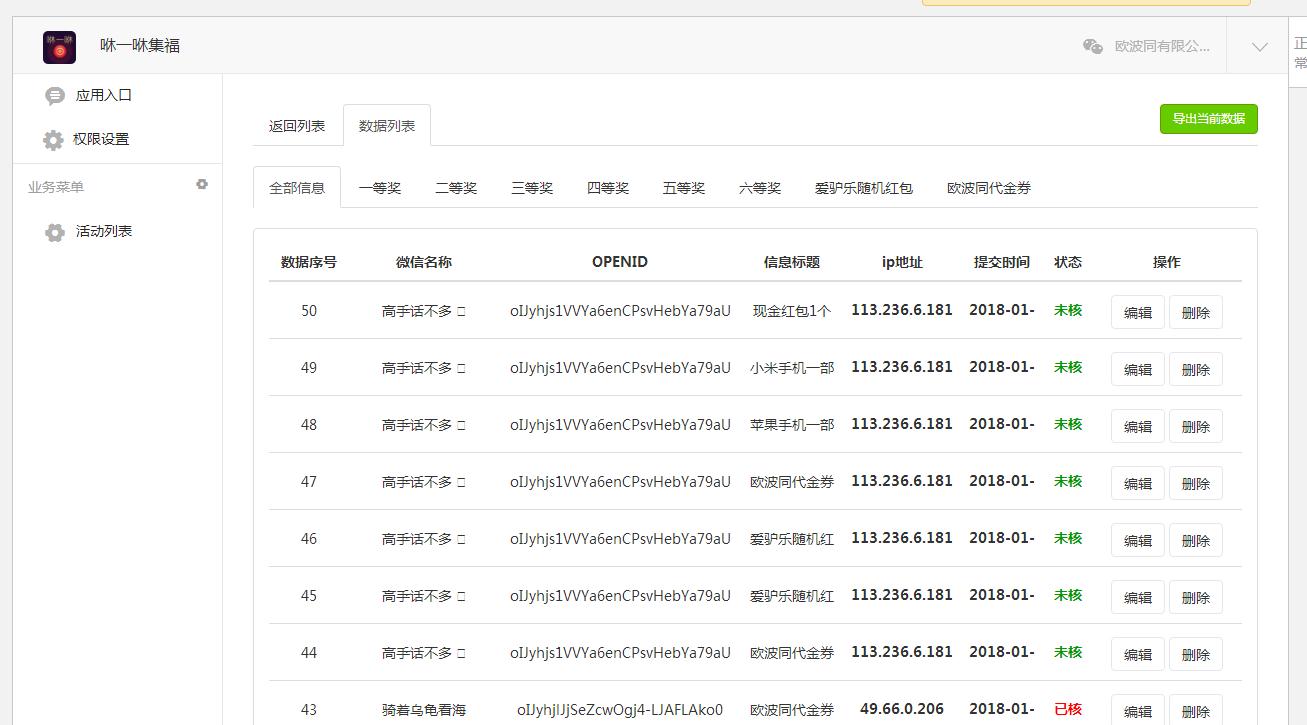This screenshot has width=1307, height=725.
Task: Select the 四等奖 filter tab
Action: coord(608,188)
